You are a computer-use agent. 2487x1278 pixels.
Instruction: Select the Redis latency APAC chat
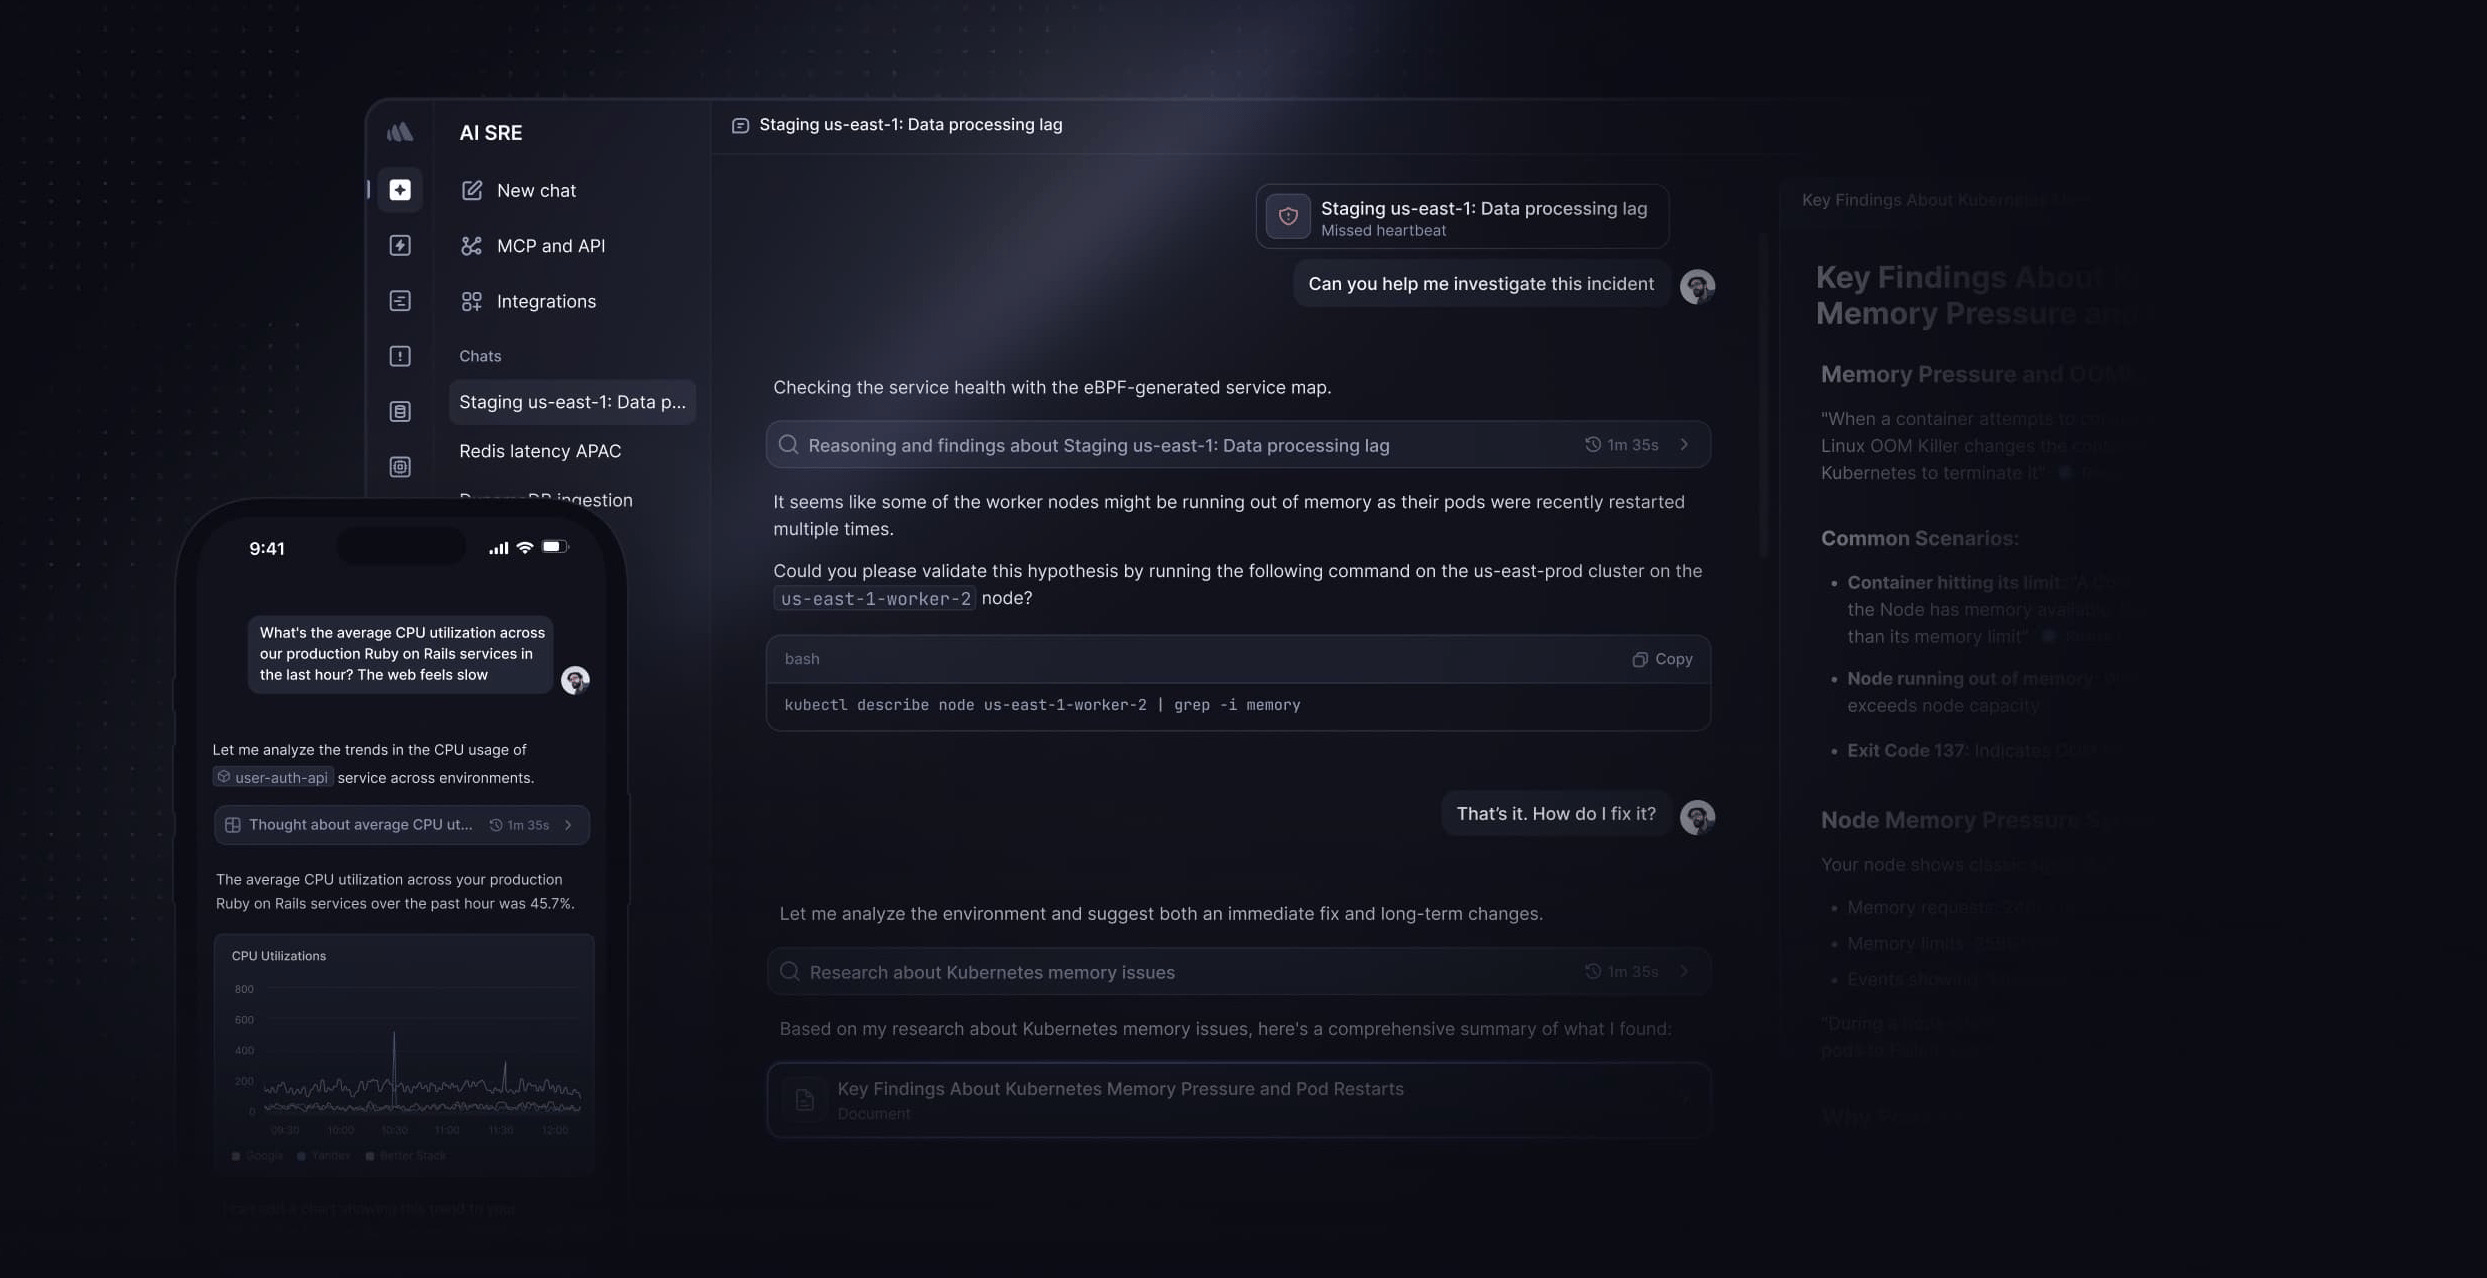(540, 450)
